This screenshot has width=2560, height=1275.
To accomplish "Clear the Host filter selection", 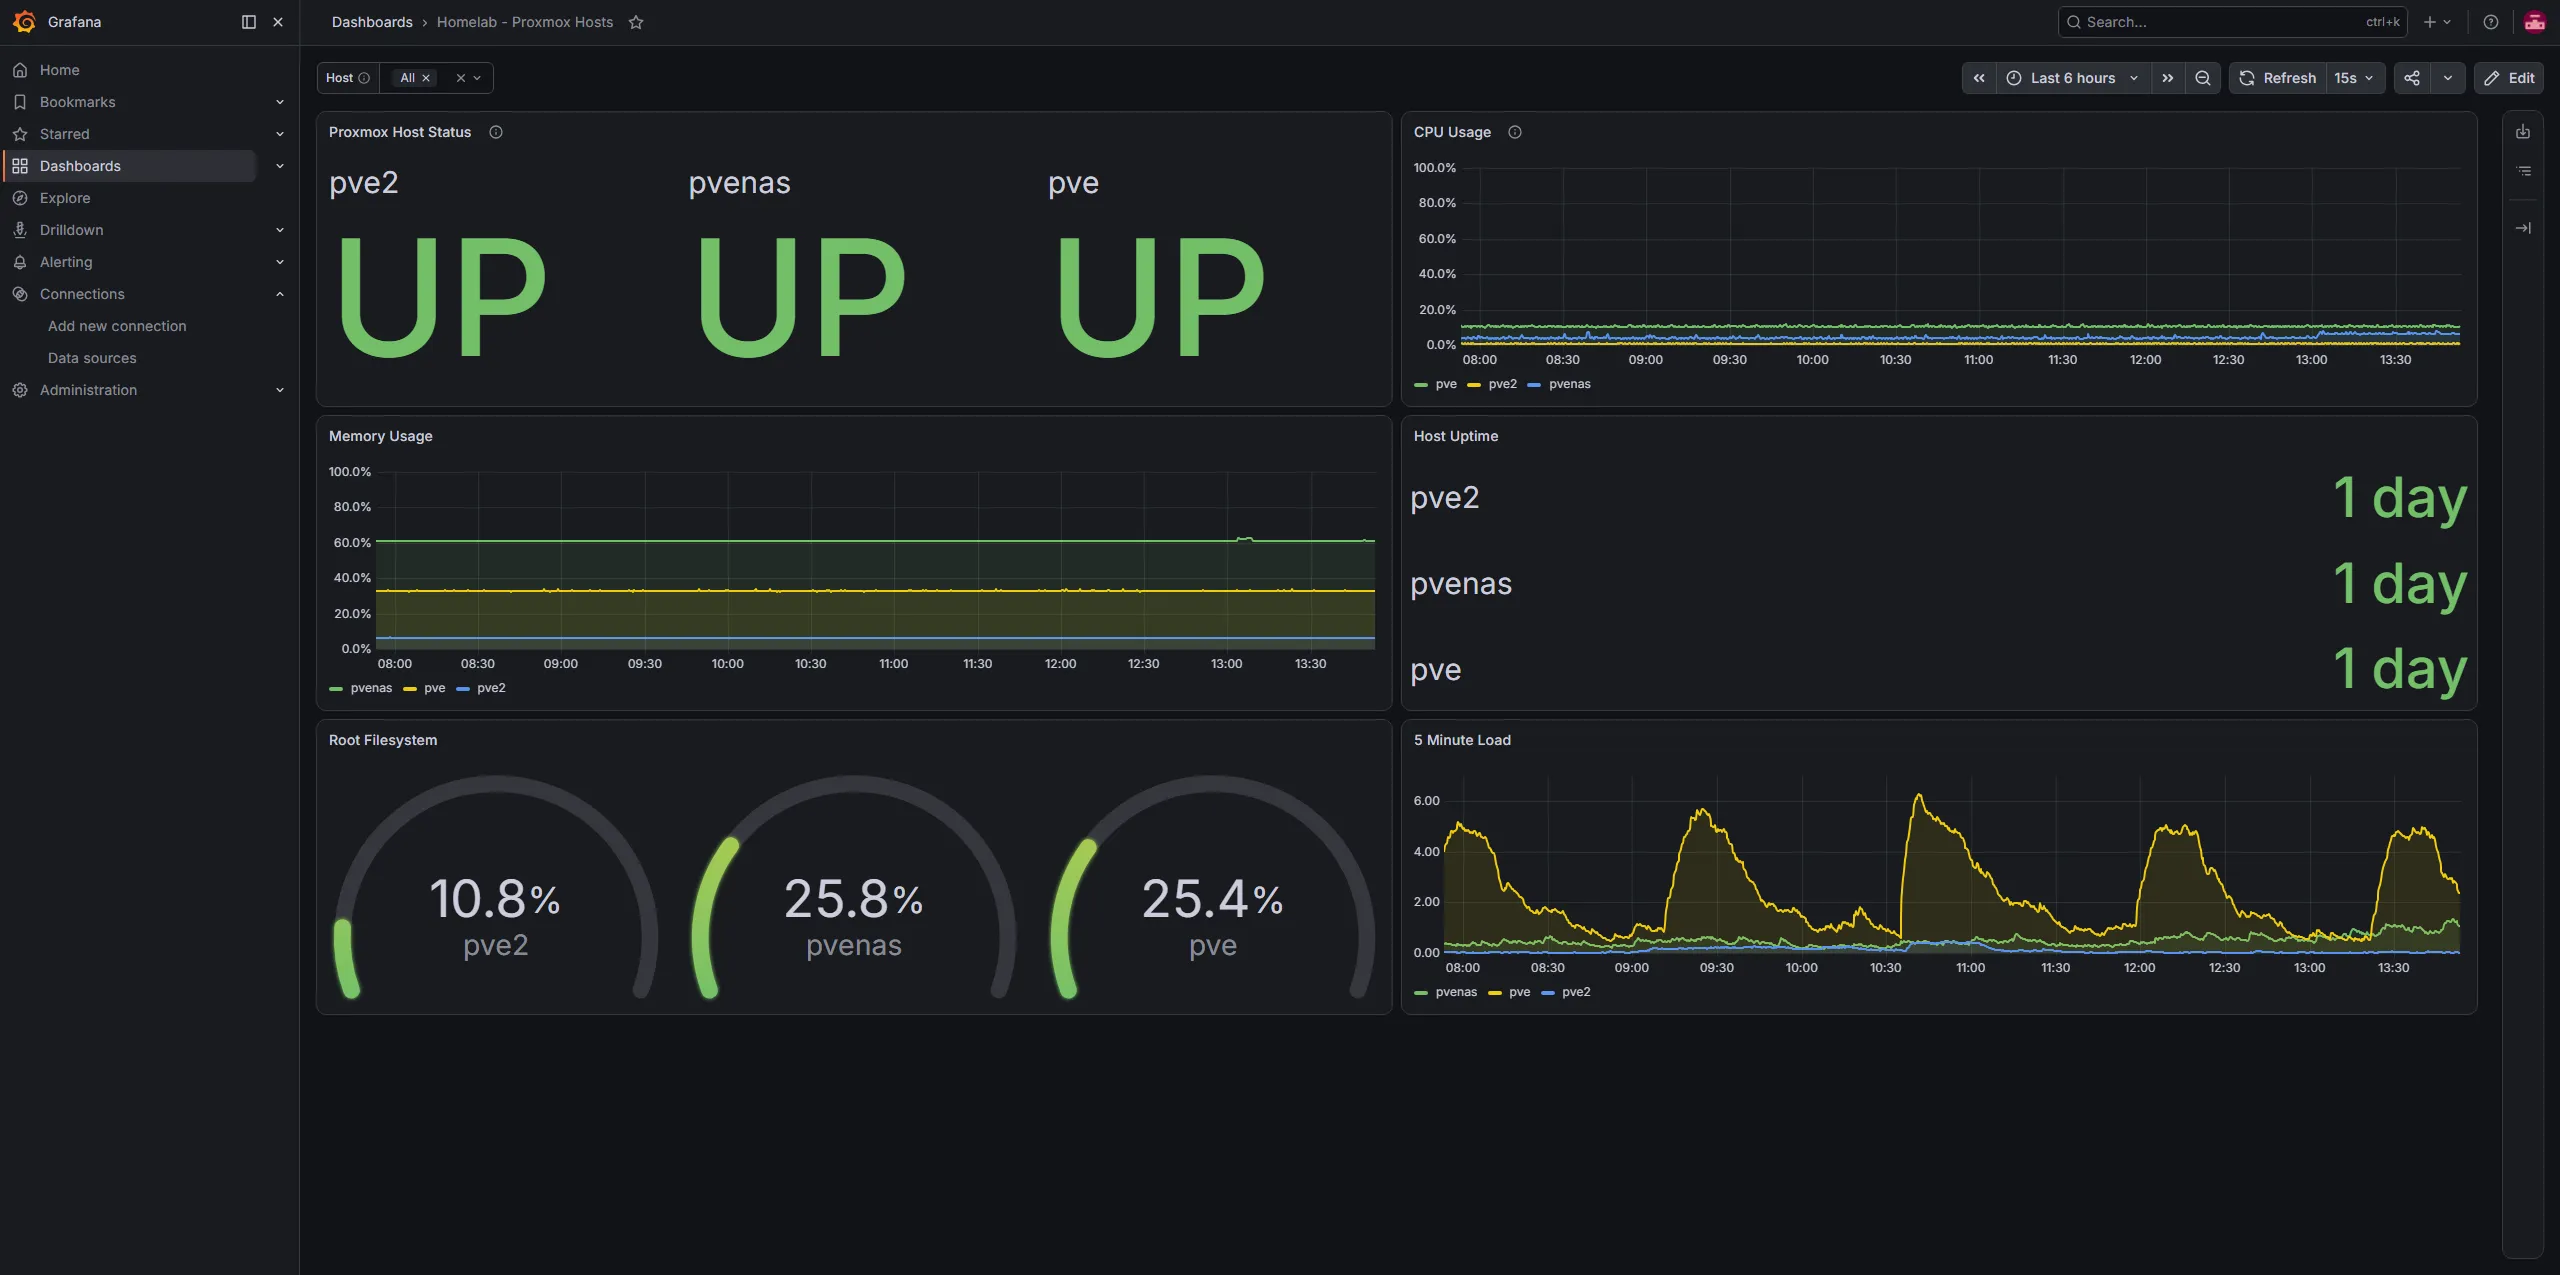I will [x=461, y=78].
